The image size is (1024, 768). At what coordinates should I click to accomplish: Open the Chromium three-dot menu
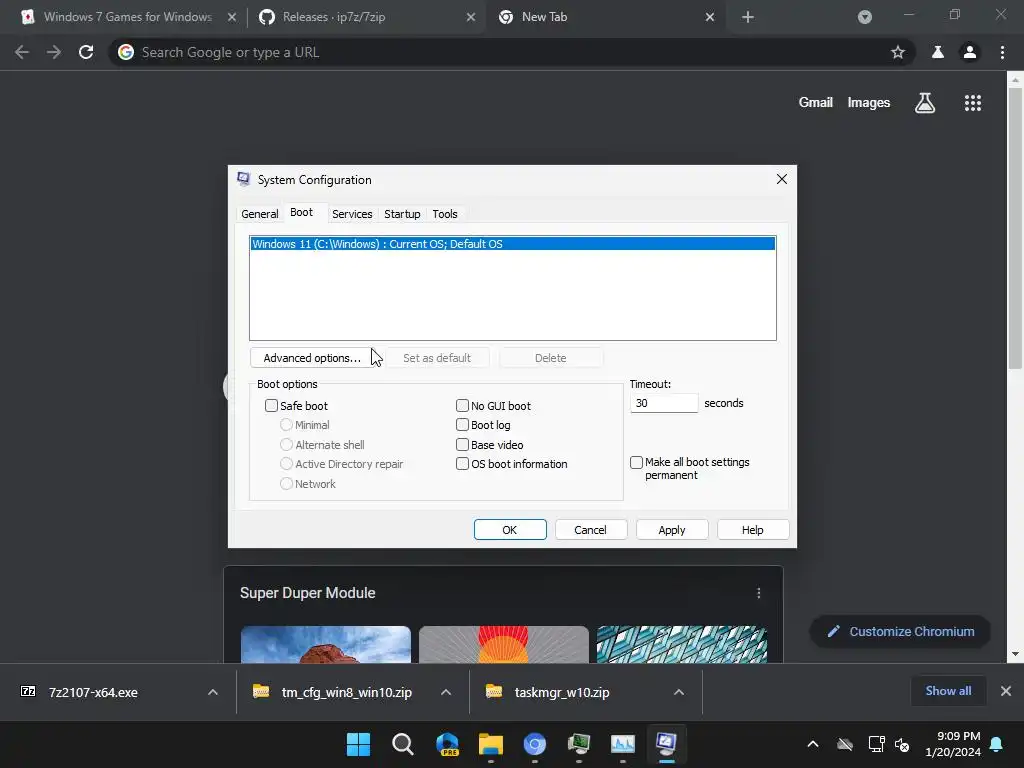click(1002, 52)
